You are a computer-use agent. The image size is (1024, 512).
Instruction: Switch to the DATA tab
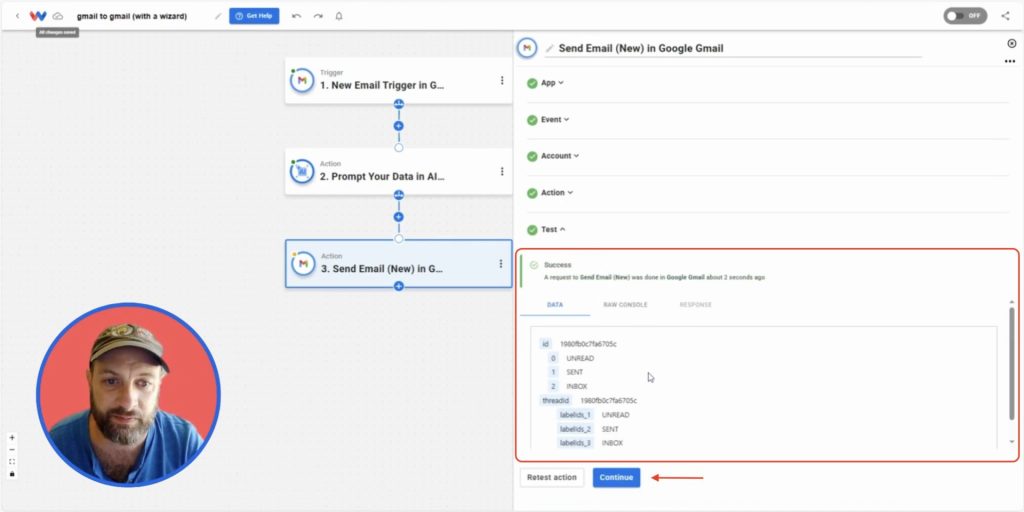click(555, 305)
